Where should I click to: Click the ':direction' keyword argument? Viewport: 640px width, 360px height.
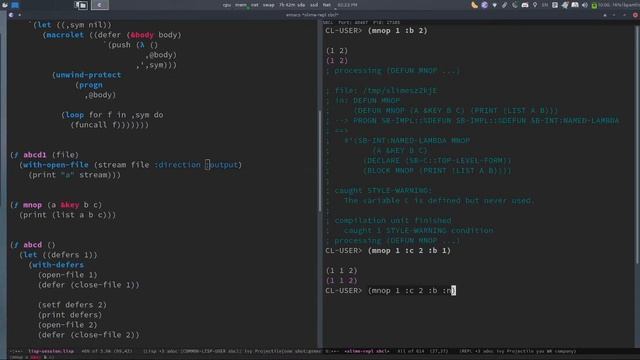coord(178,165)
